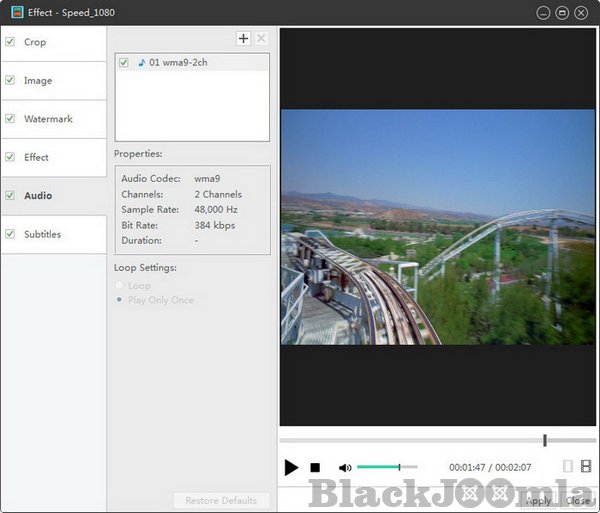Mute the preview with the speaker icon
The image size is (600, 513).
[x=345, y=467]
